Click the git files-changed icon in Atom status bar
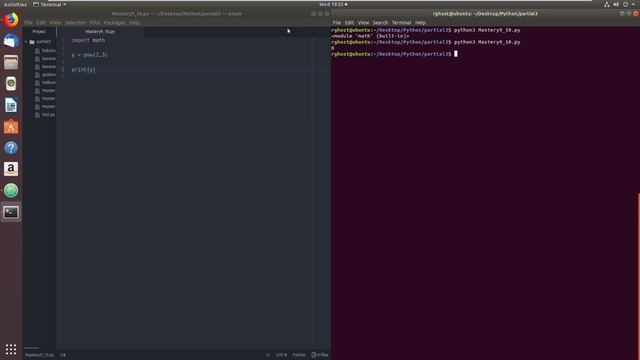Screen dimensions: 640x360 coord(313,355)
